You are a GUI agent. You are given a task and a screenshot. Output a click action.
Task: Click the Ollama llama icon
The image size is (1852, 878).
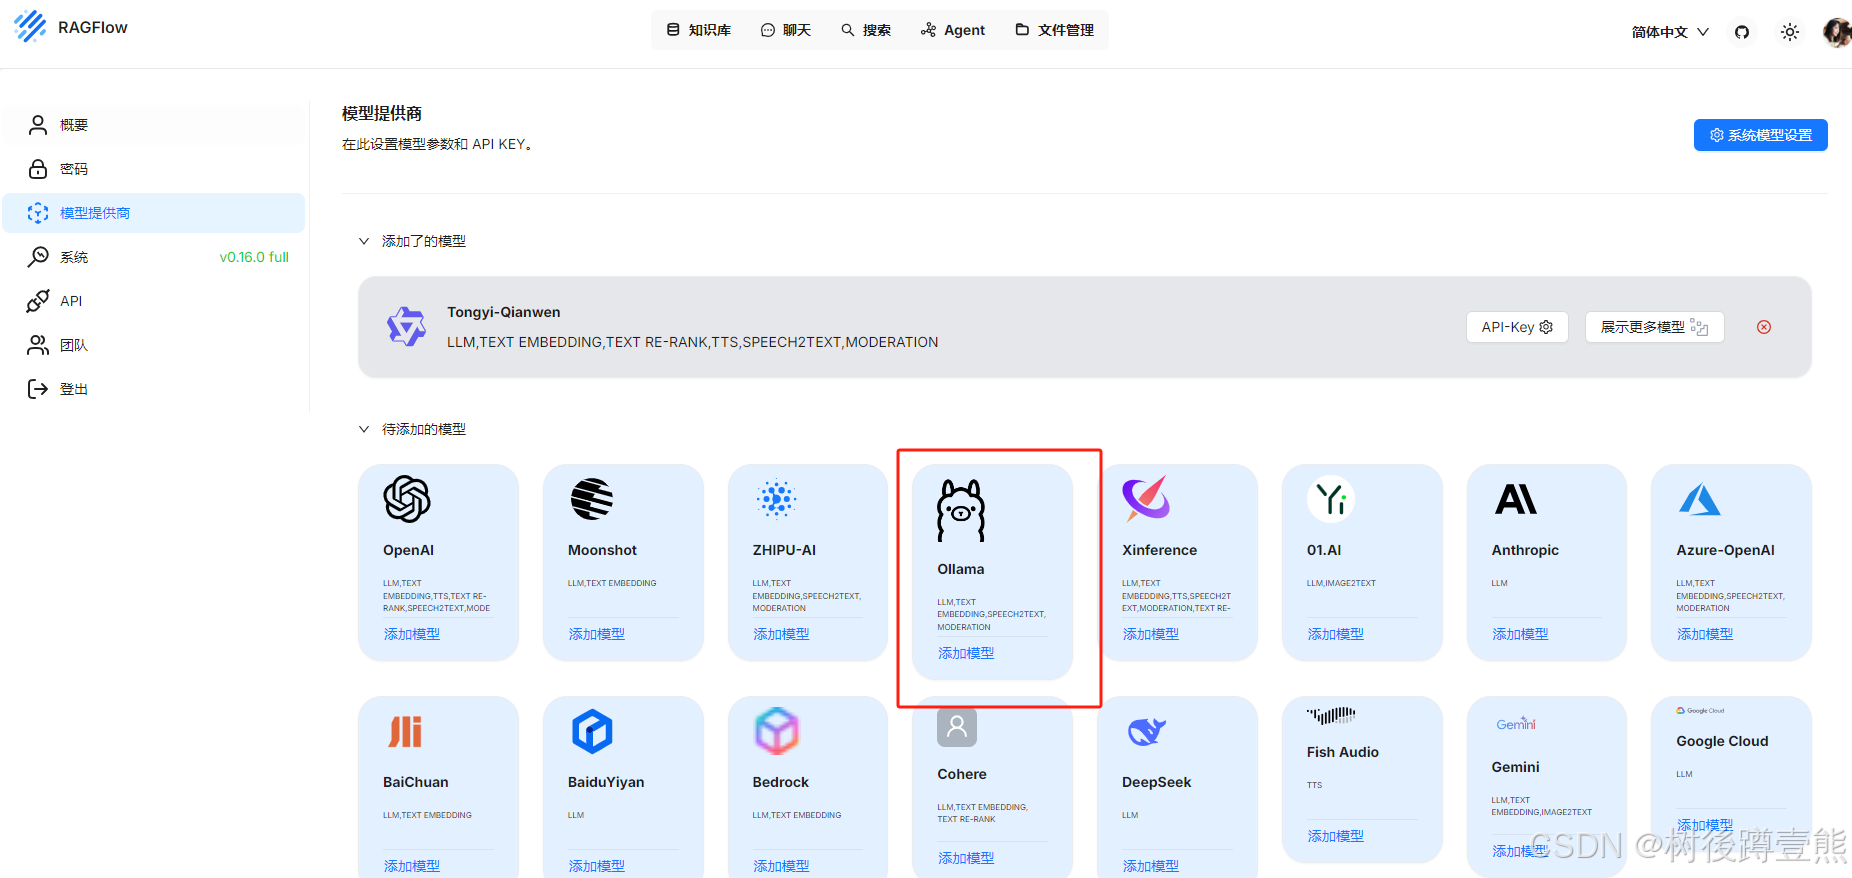click(x=961, y=510)
